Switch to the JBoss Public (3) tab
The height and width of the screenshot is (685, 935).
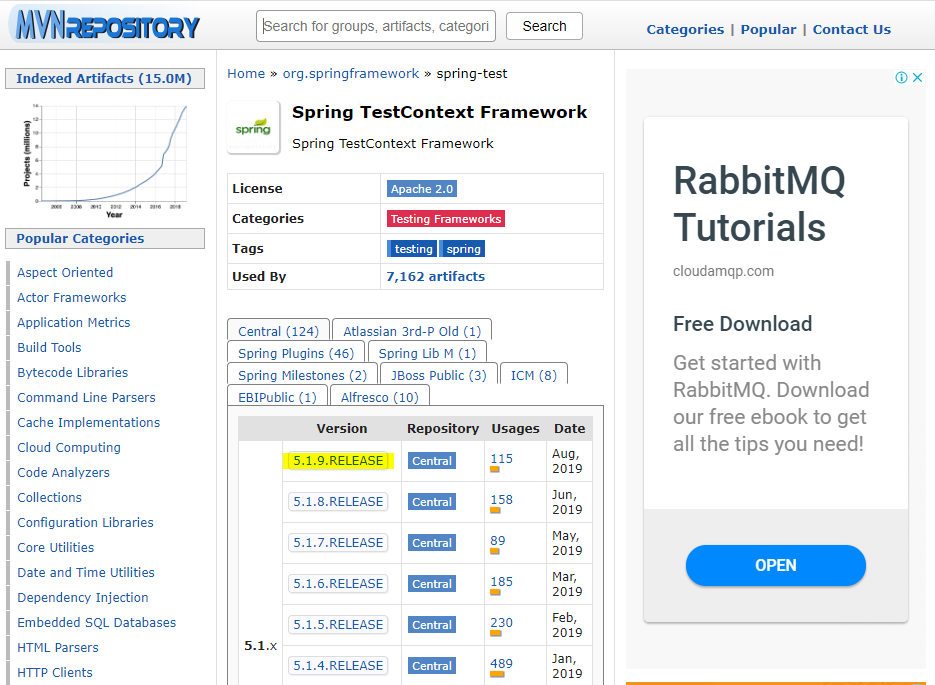438,375
